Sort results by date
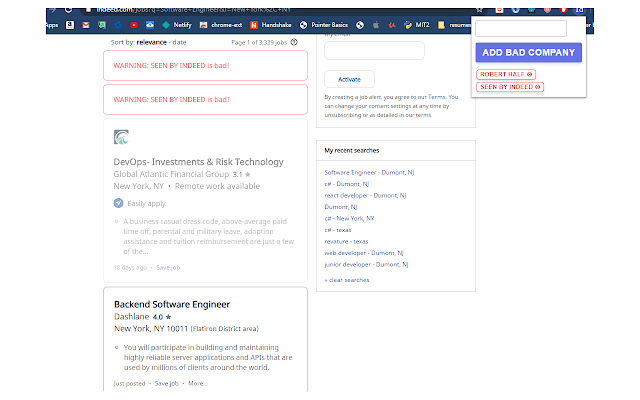 tap(179, 42)
